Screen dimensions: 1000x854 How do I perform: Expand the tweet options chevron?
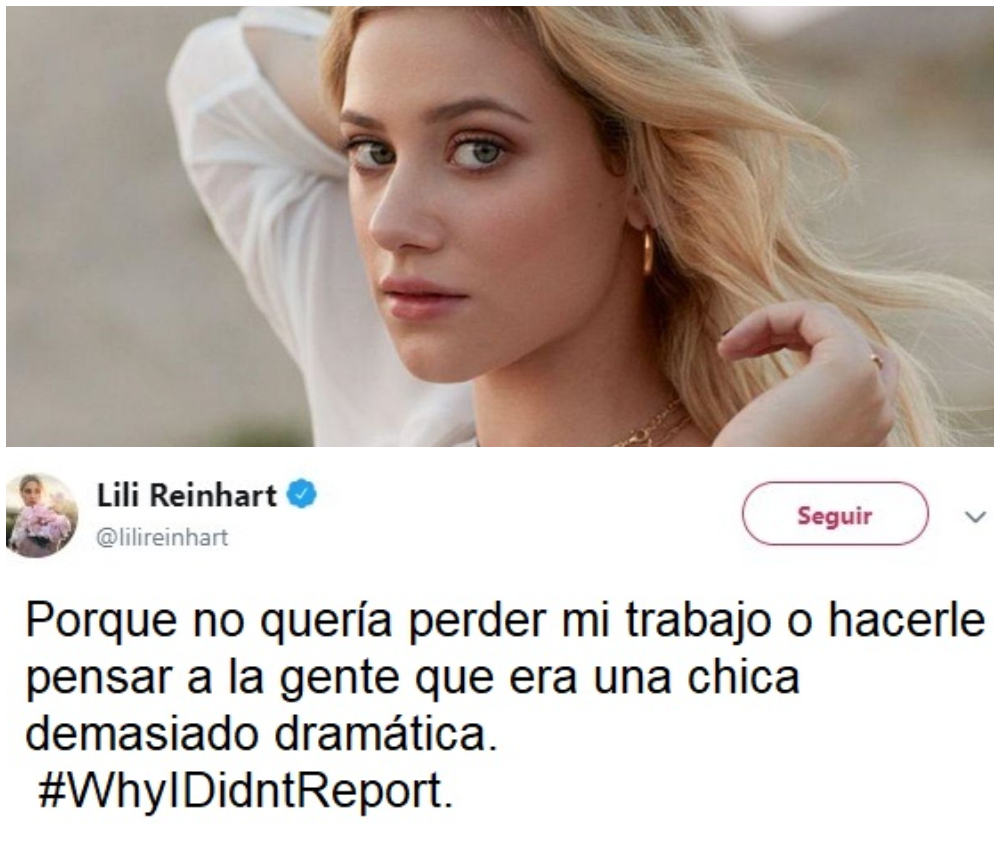click(x=976, y=517)
